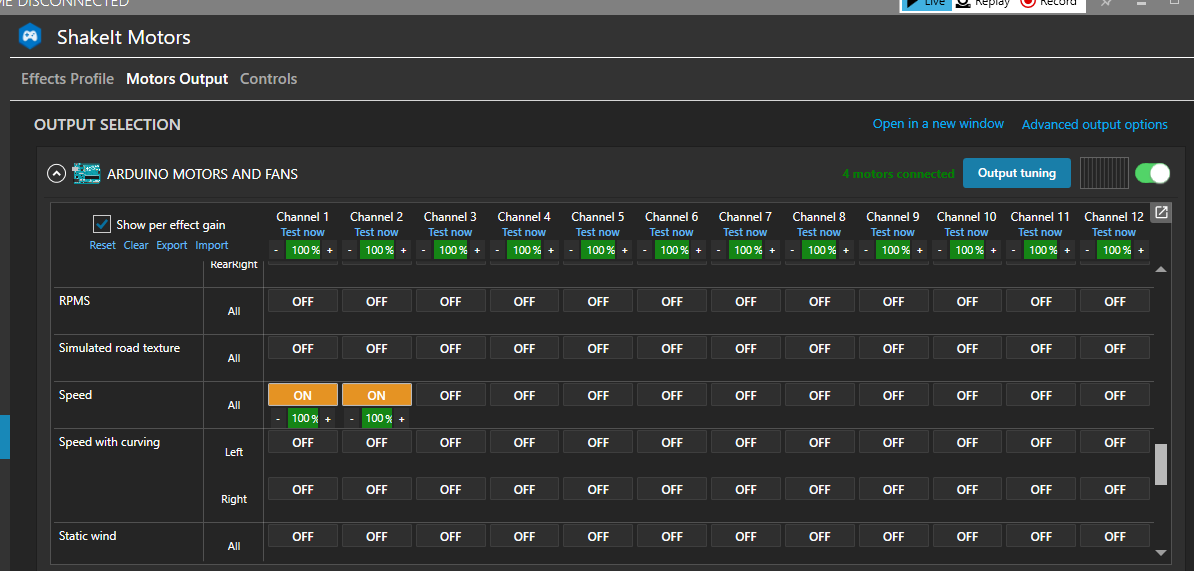
Task: Switch to the Effects Profile tab
Action: (x=68, y=78)
